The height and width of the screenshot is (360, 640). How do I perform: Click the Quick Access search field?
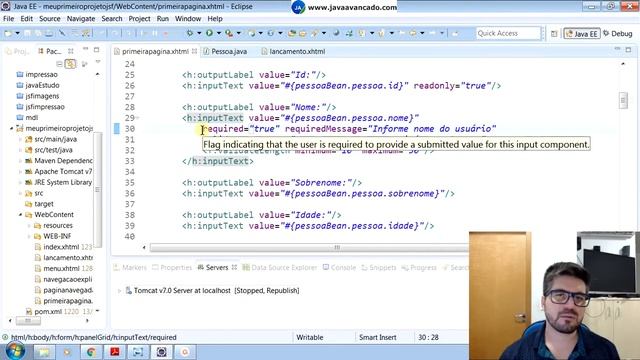click(508, 33)
